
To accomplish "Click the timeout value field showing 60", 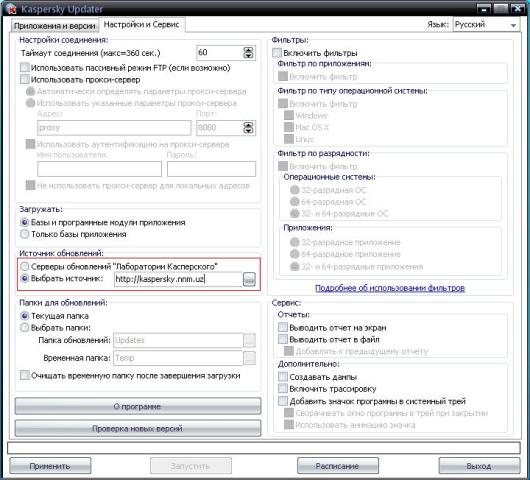I will tap(220, 53).
